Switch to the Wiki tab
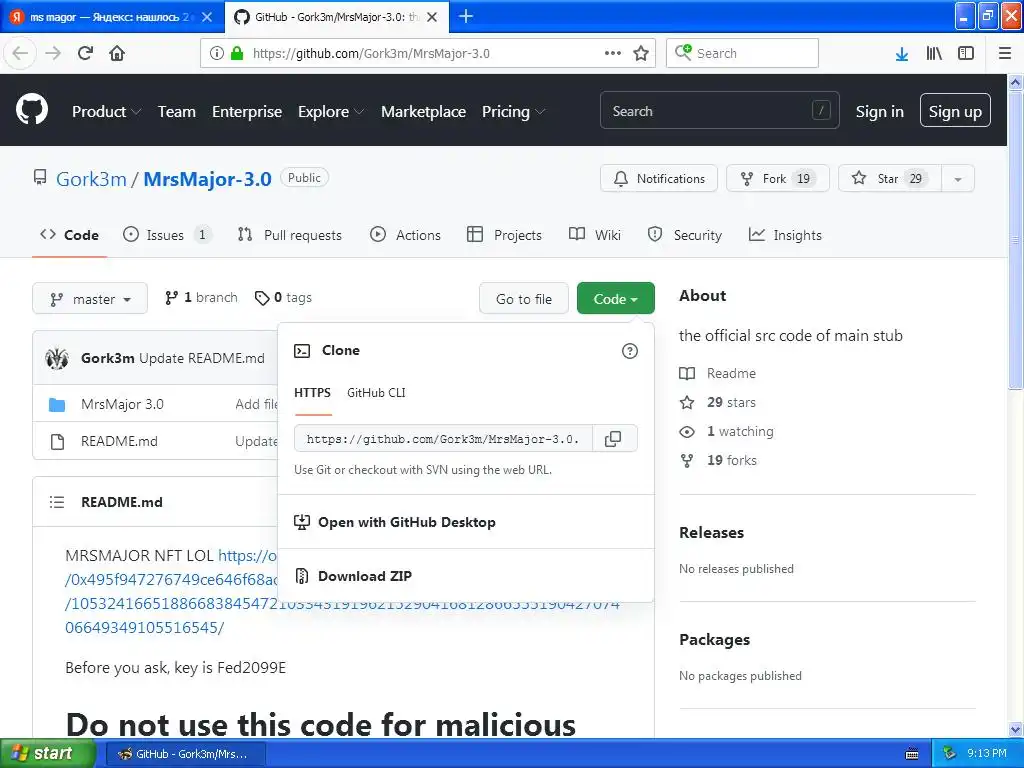Image resolution: width=1024 pixels, height=768 pixels. pyautogui.click(x=595, y=235)
